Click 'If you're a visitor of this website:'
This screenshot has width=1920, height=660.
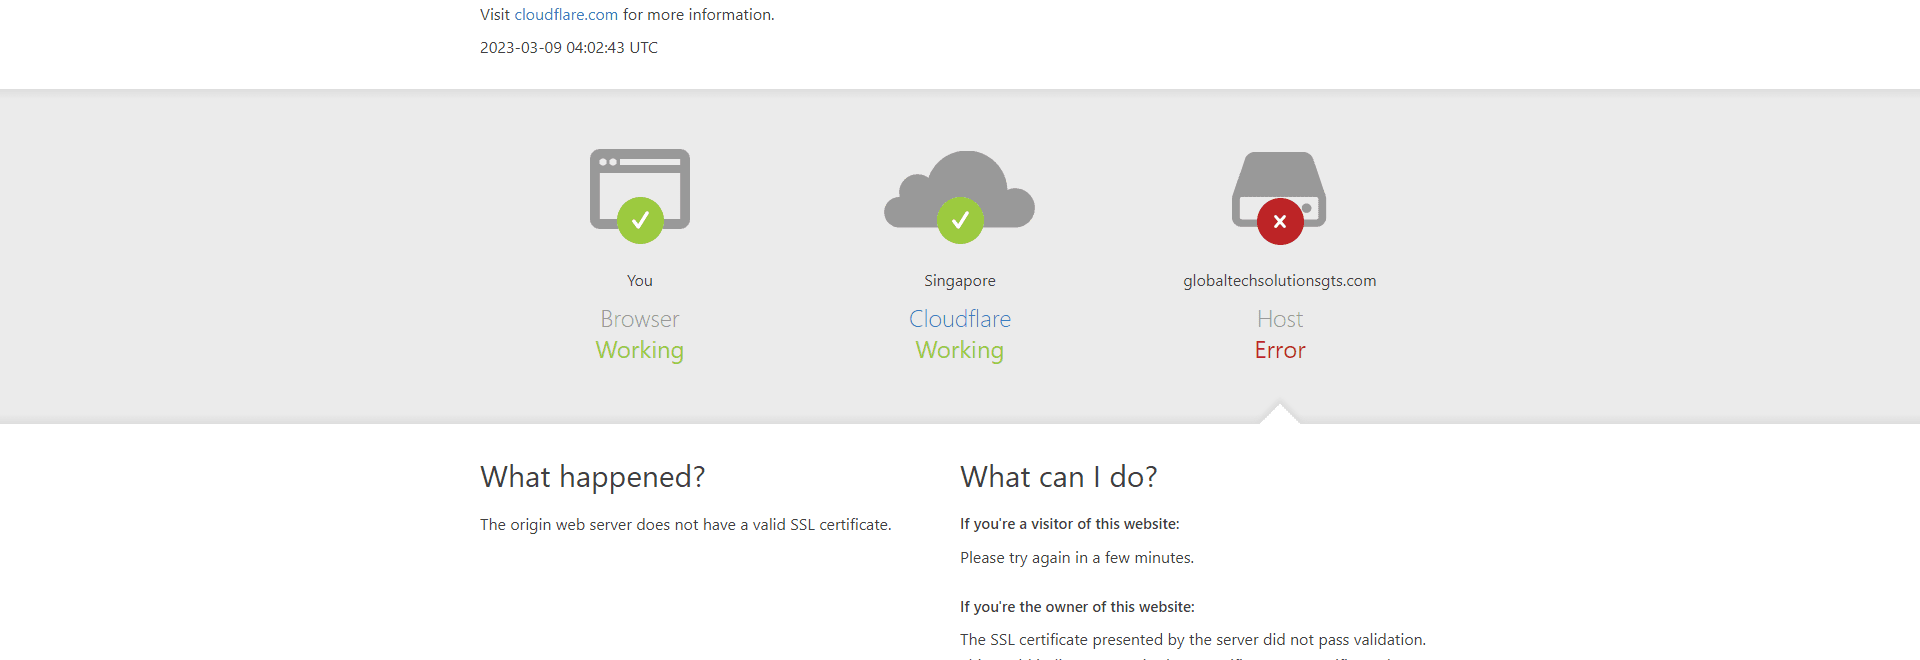[x=1070, y=524]
